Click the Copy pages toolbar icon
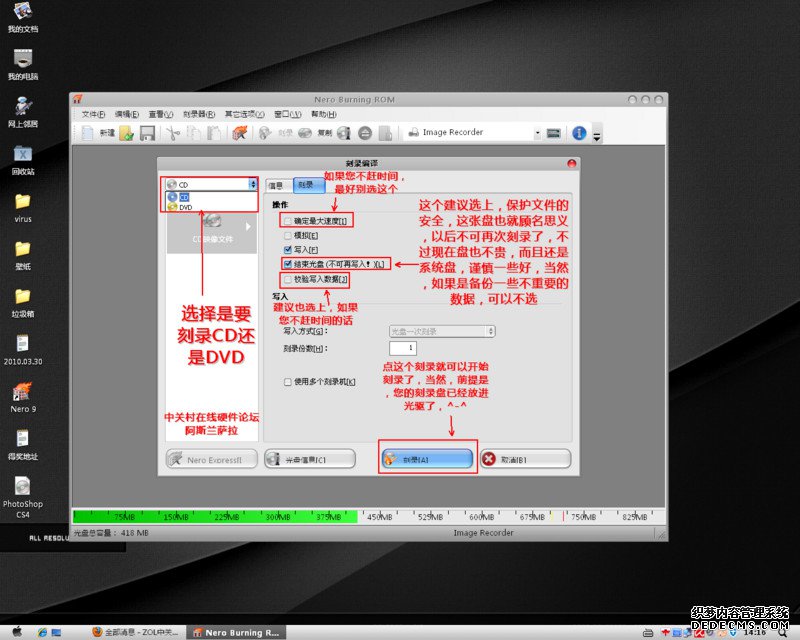The height and width of the screenshot is (640, 800). click(x=194, y=133)
